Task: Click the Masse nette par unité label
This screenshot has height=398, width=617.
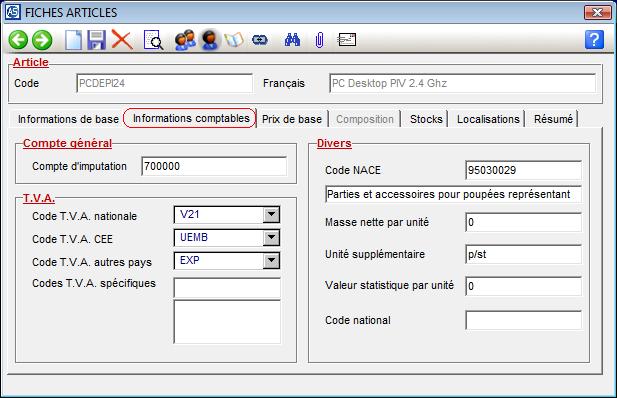Action: pyautogui.click(x=377, y=222)
